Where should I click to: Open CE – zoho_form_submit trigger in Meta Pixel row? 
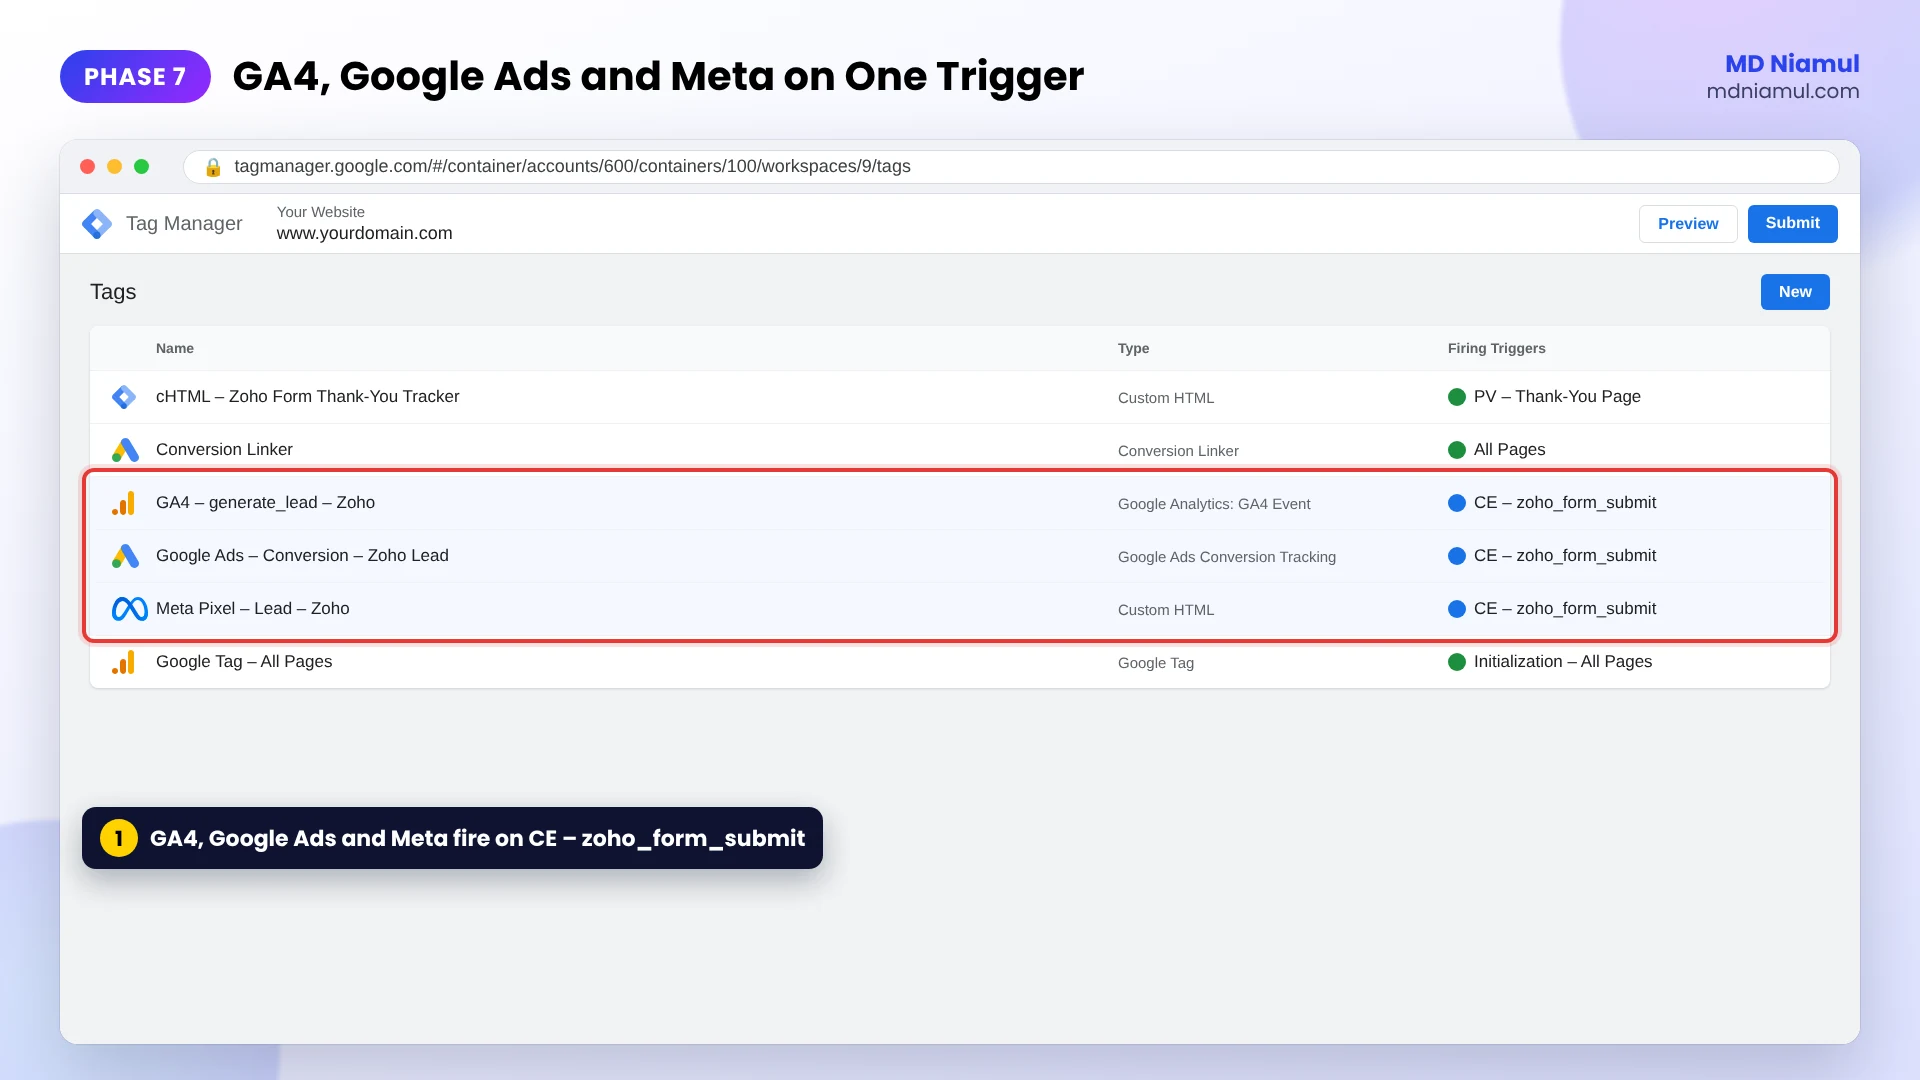tap(1565, 609)
